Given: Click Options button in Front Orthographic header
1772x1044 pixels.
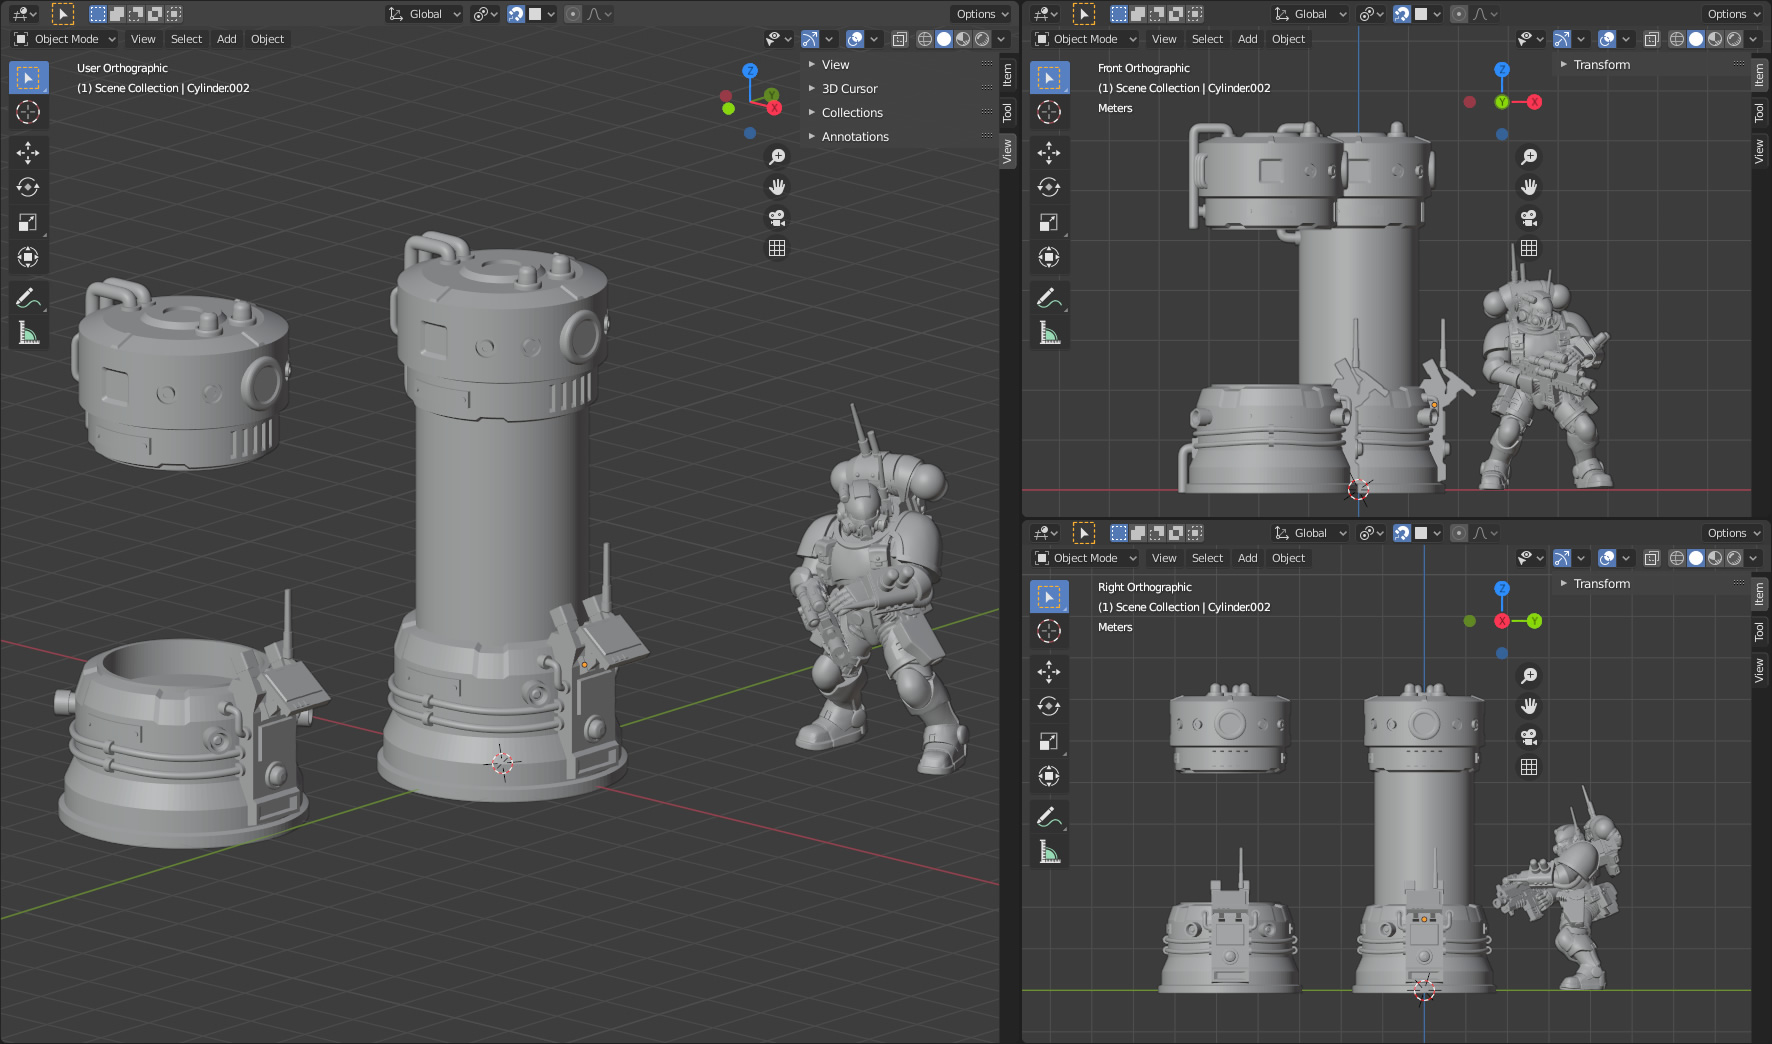Looking at the screenshot, I should point(1733,14).
